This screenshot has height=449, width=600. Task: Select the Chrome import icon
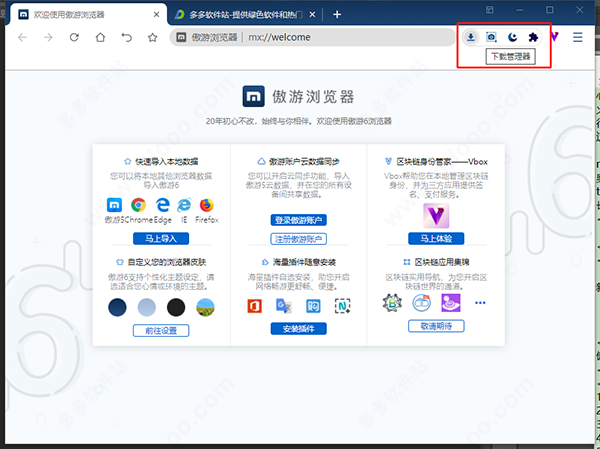click(139, 205)
